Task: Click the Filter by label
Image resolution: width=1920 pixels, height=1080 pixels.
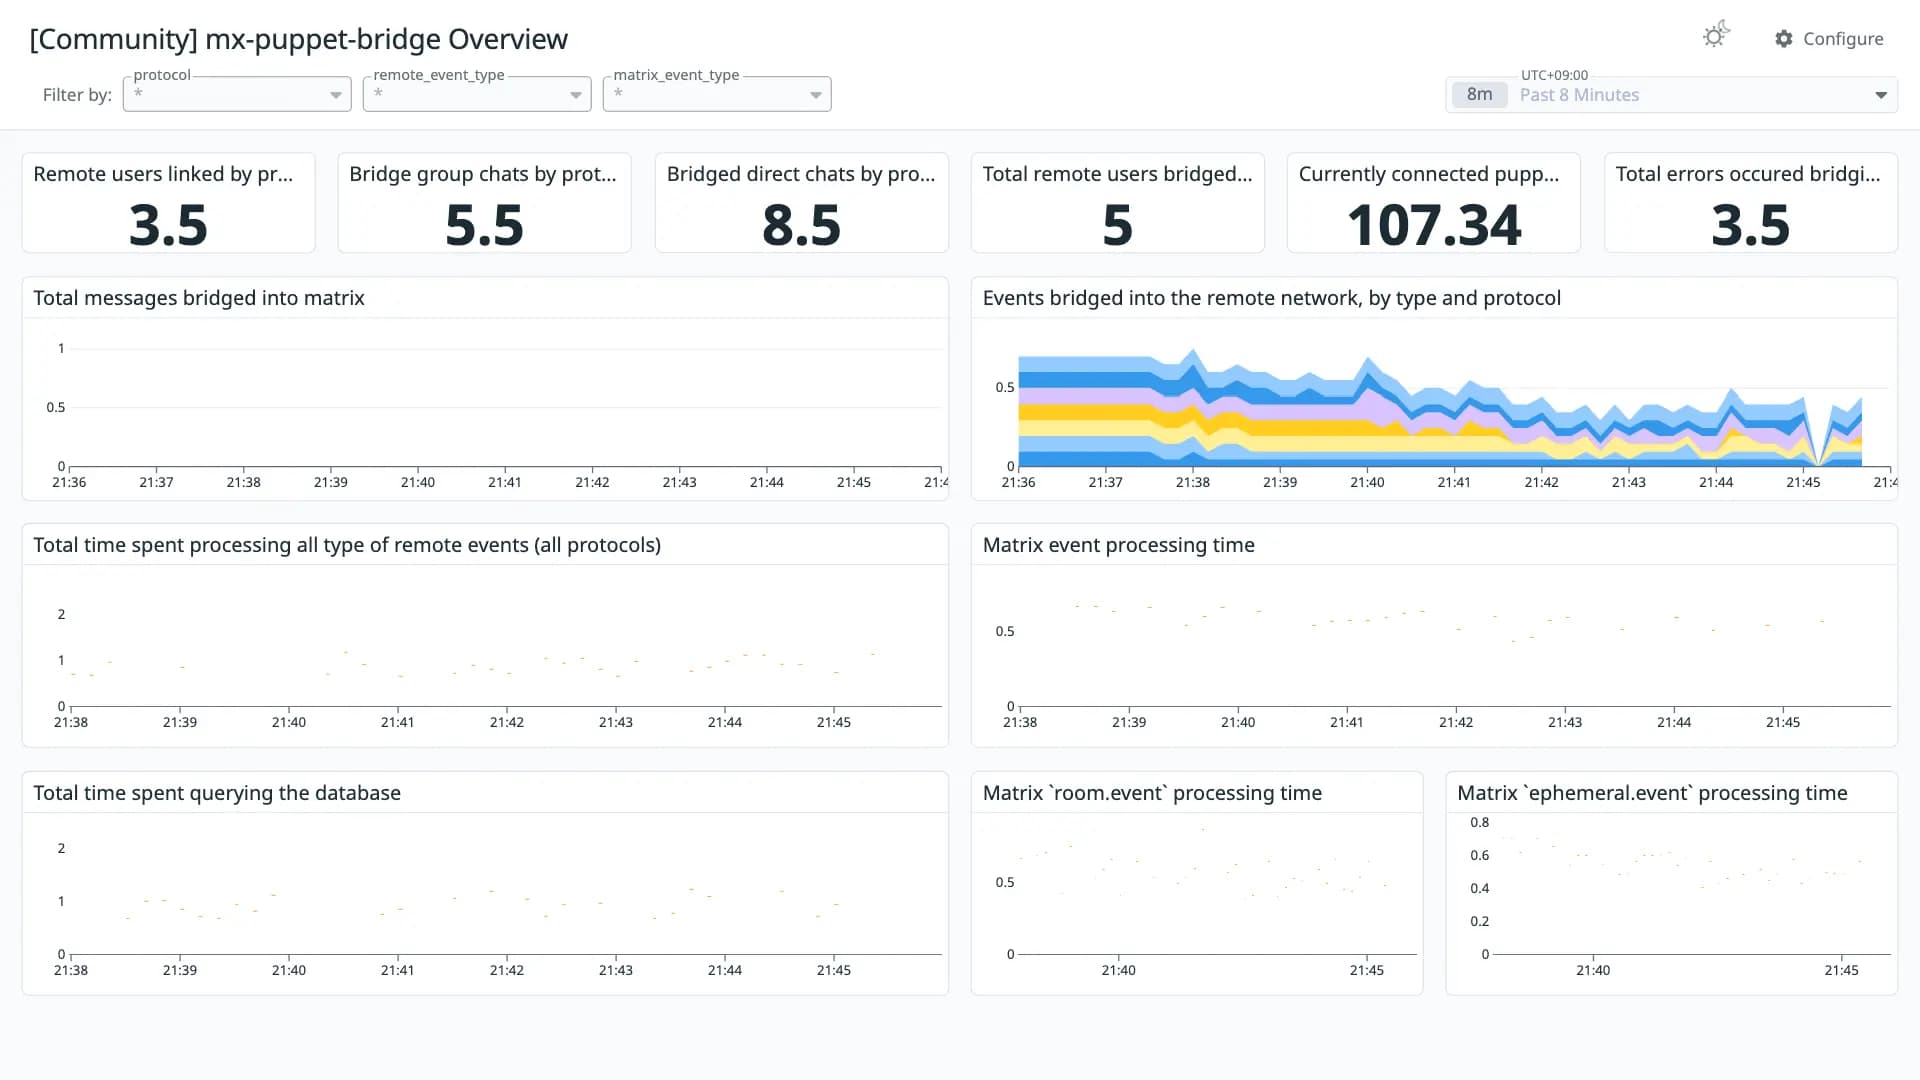Action: tap(77, 95)
